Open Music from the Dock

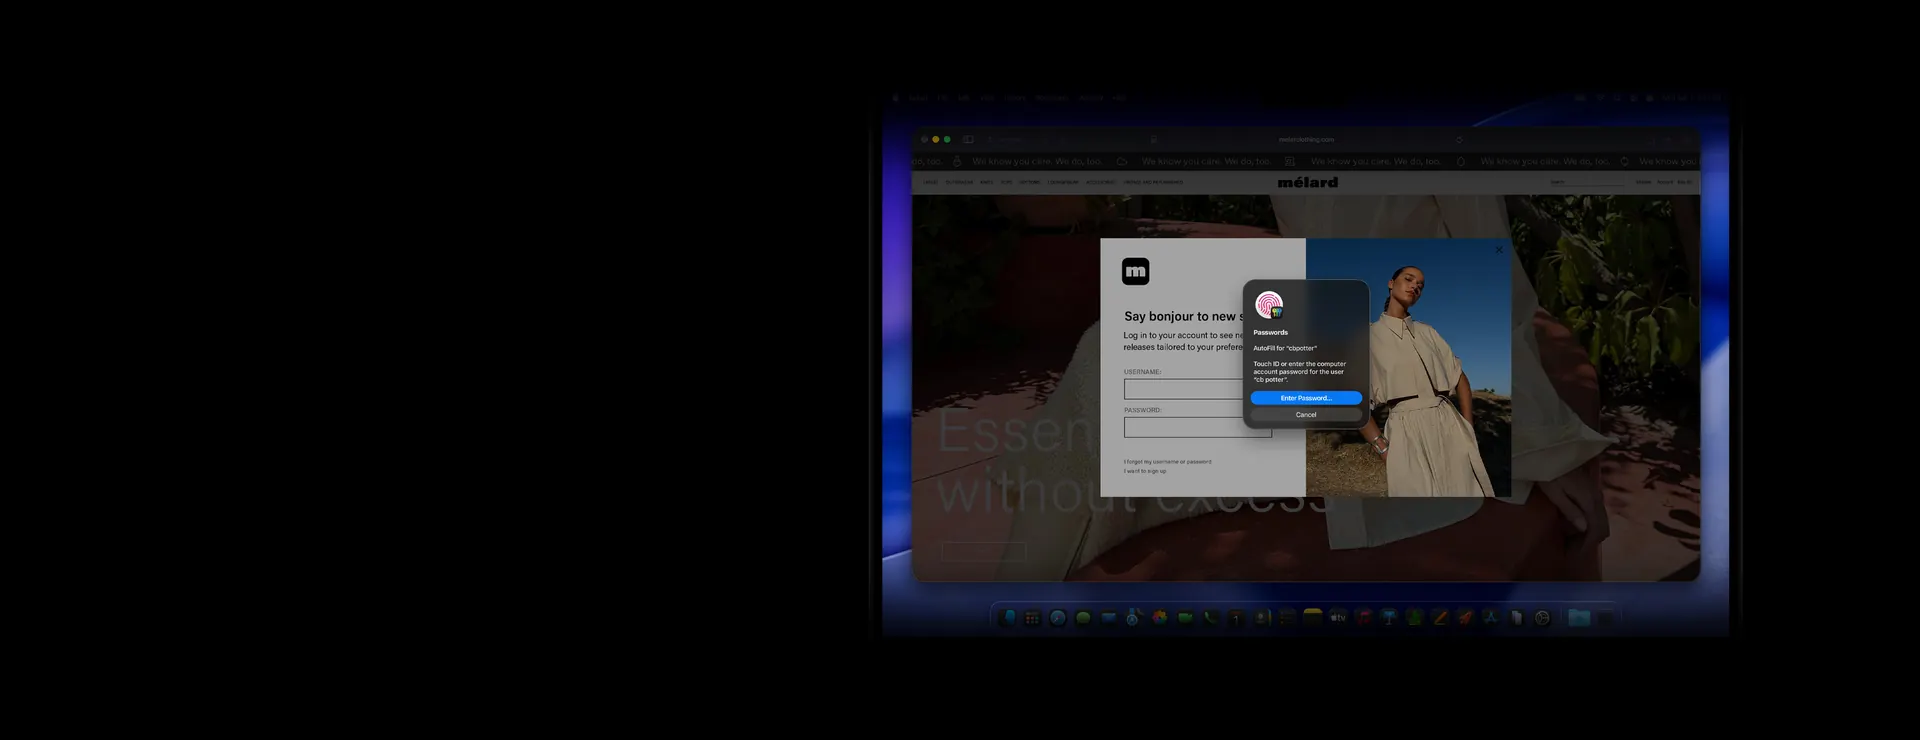1363,617
